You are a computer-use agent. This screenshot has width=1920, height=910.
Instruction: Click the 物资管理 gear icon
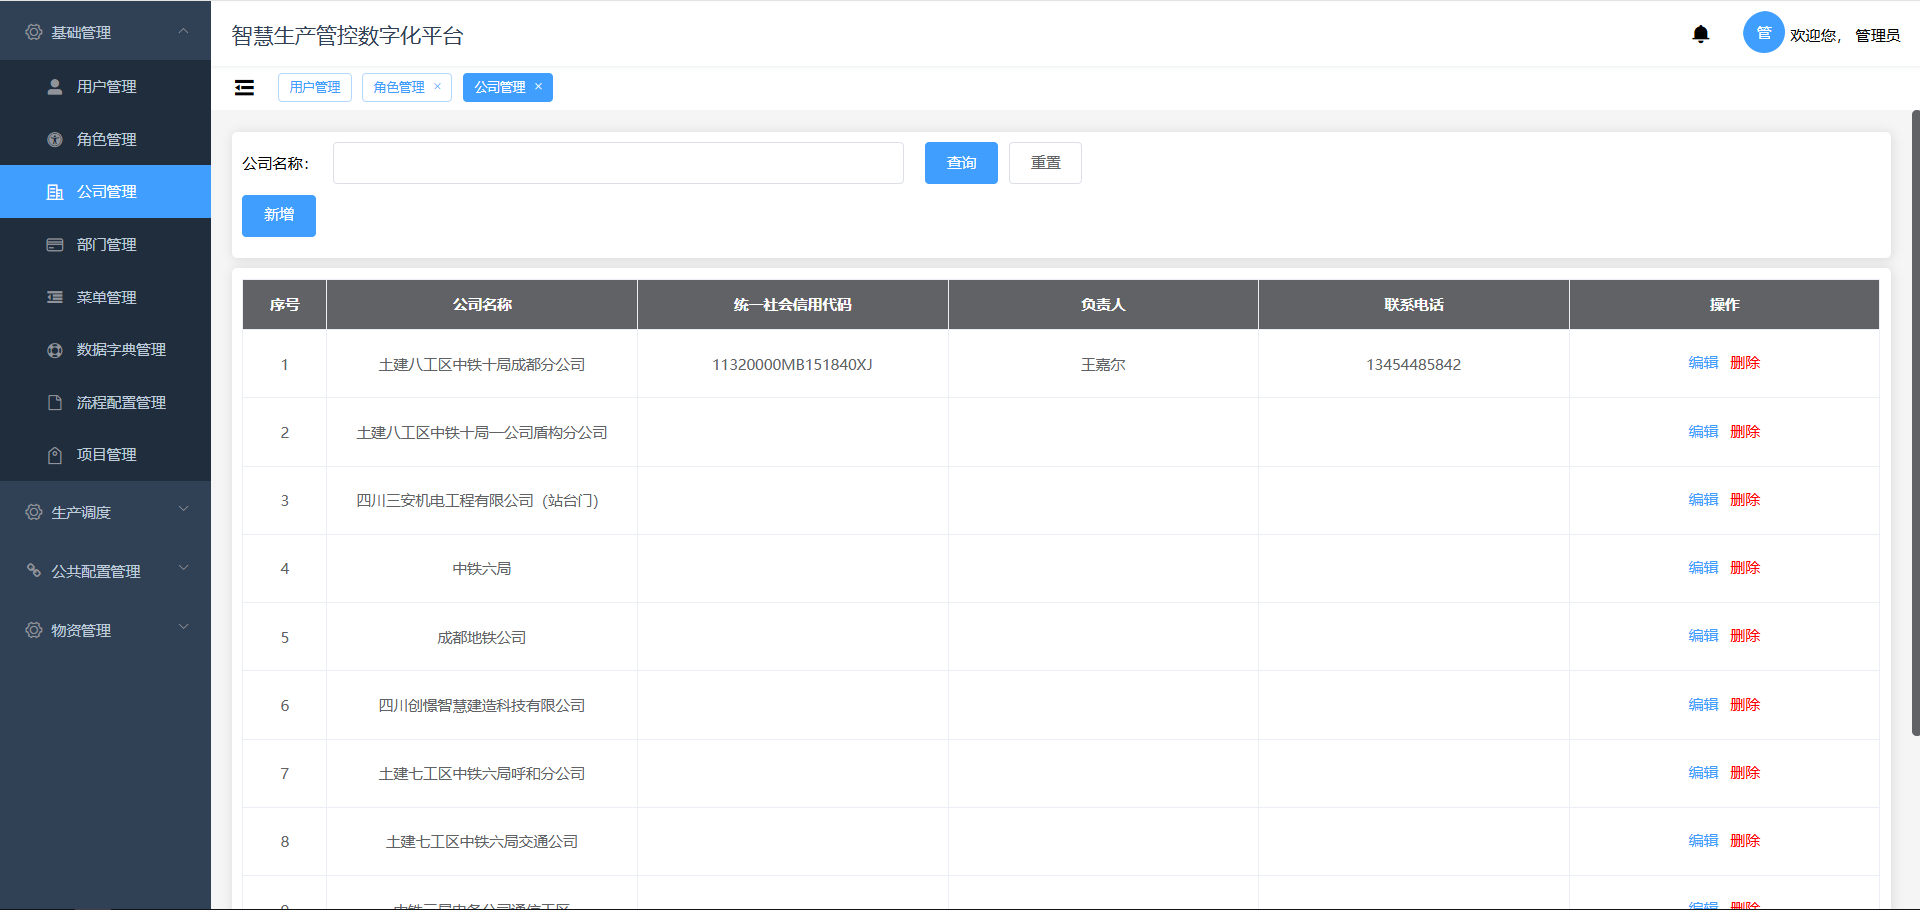(34, 630)
